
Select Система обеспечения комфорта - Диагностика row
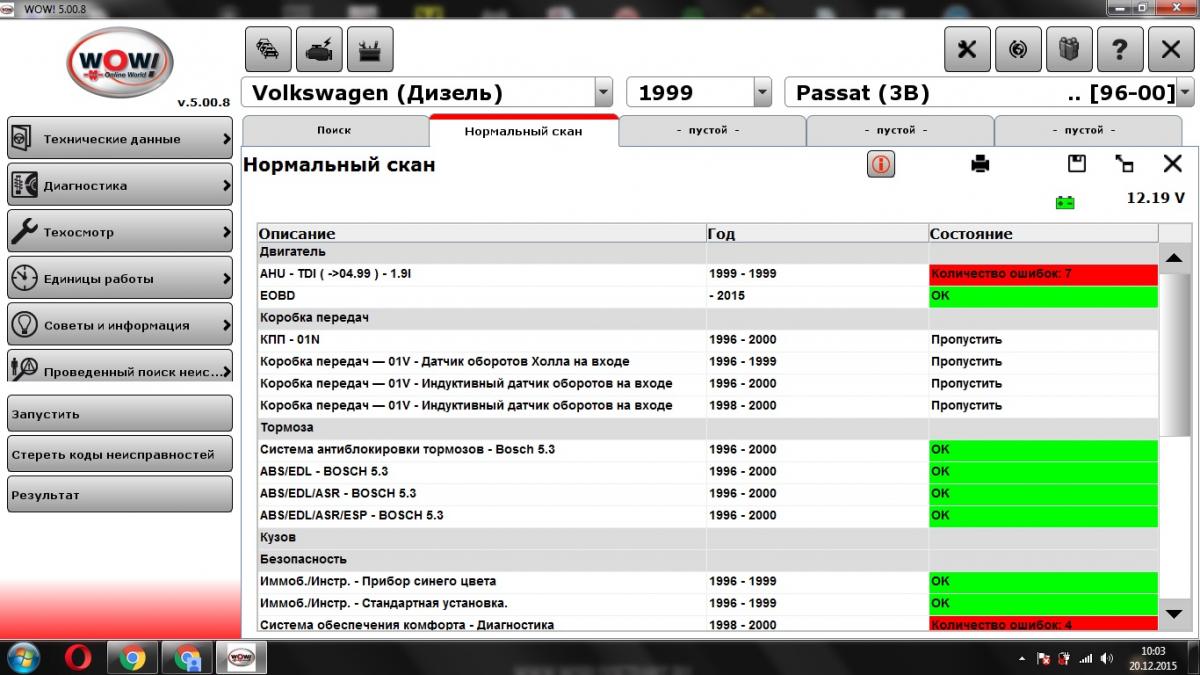pyautogui.click(x=708, y=625)
